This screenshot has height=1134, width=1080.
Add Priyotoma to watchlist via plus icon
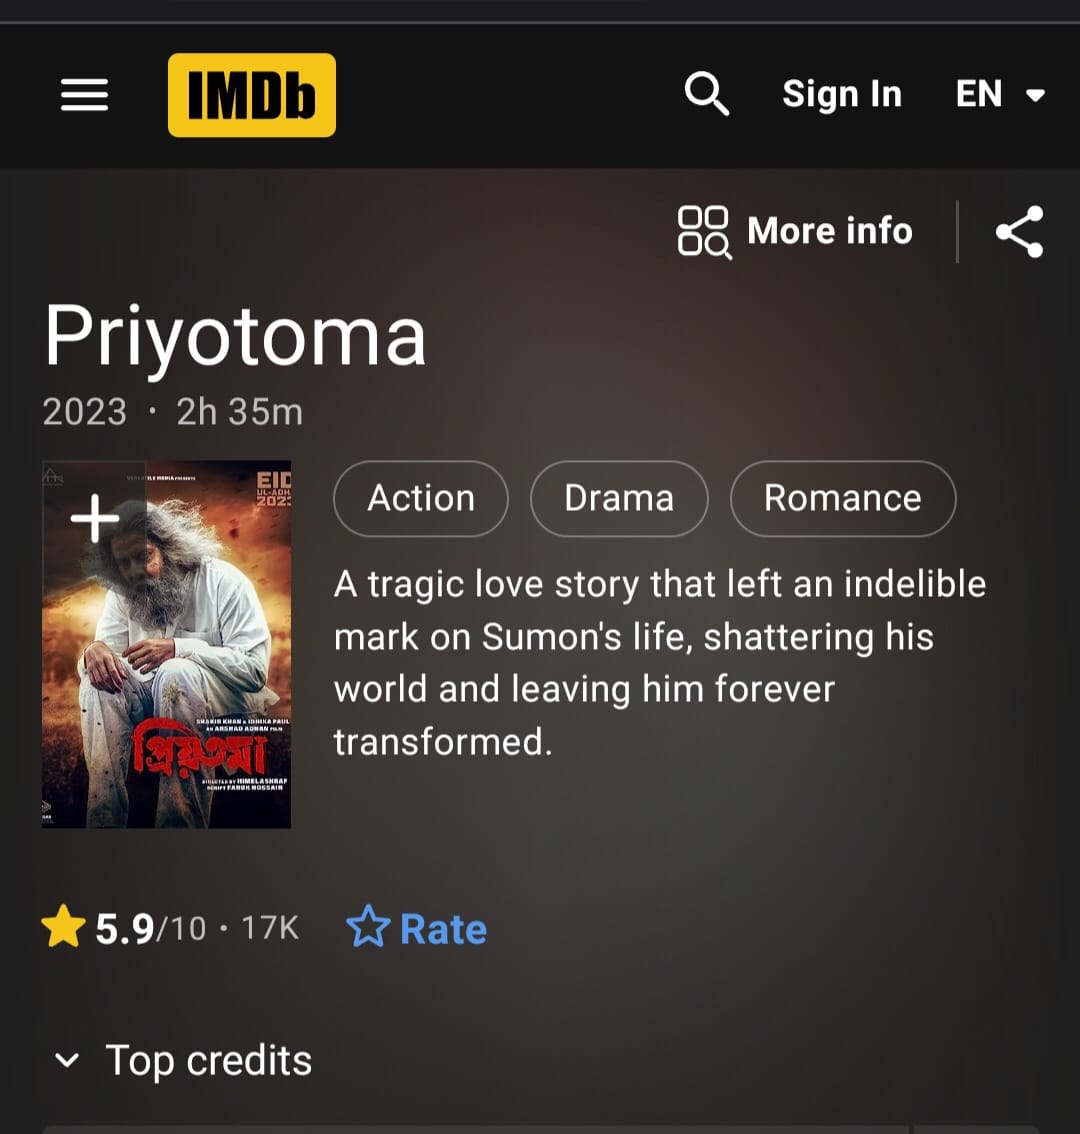(95, 518)
